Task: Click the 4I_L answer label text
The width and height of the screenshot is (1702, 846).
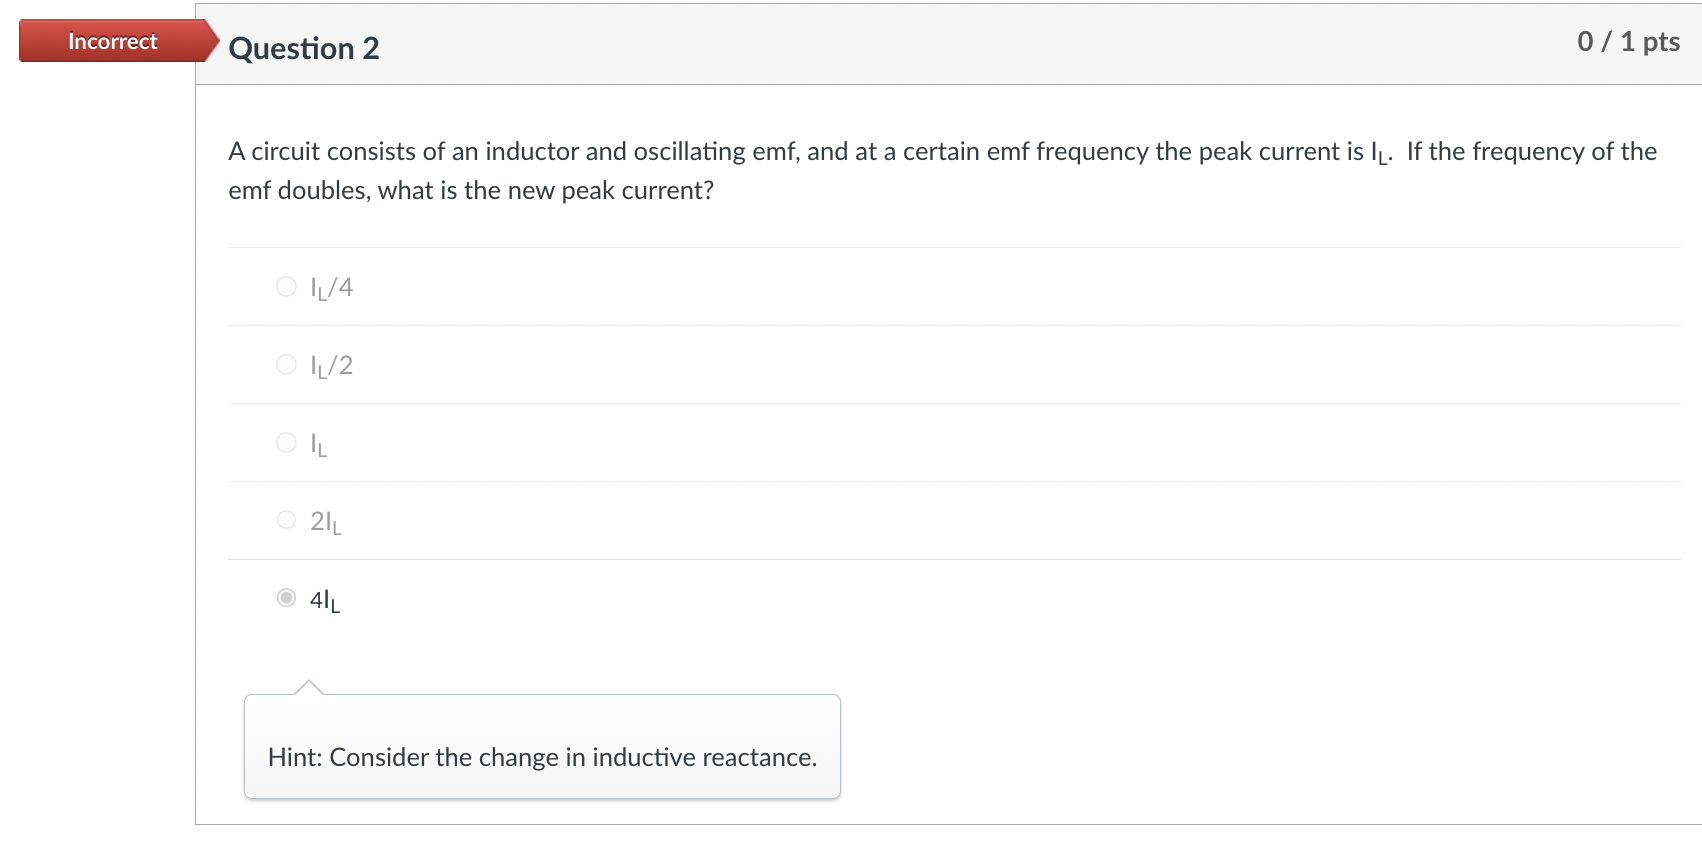Action: (324, 600)
